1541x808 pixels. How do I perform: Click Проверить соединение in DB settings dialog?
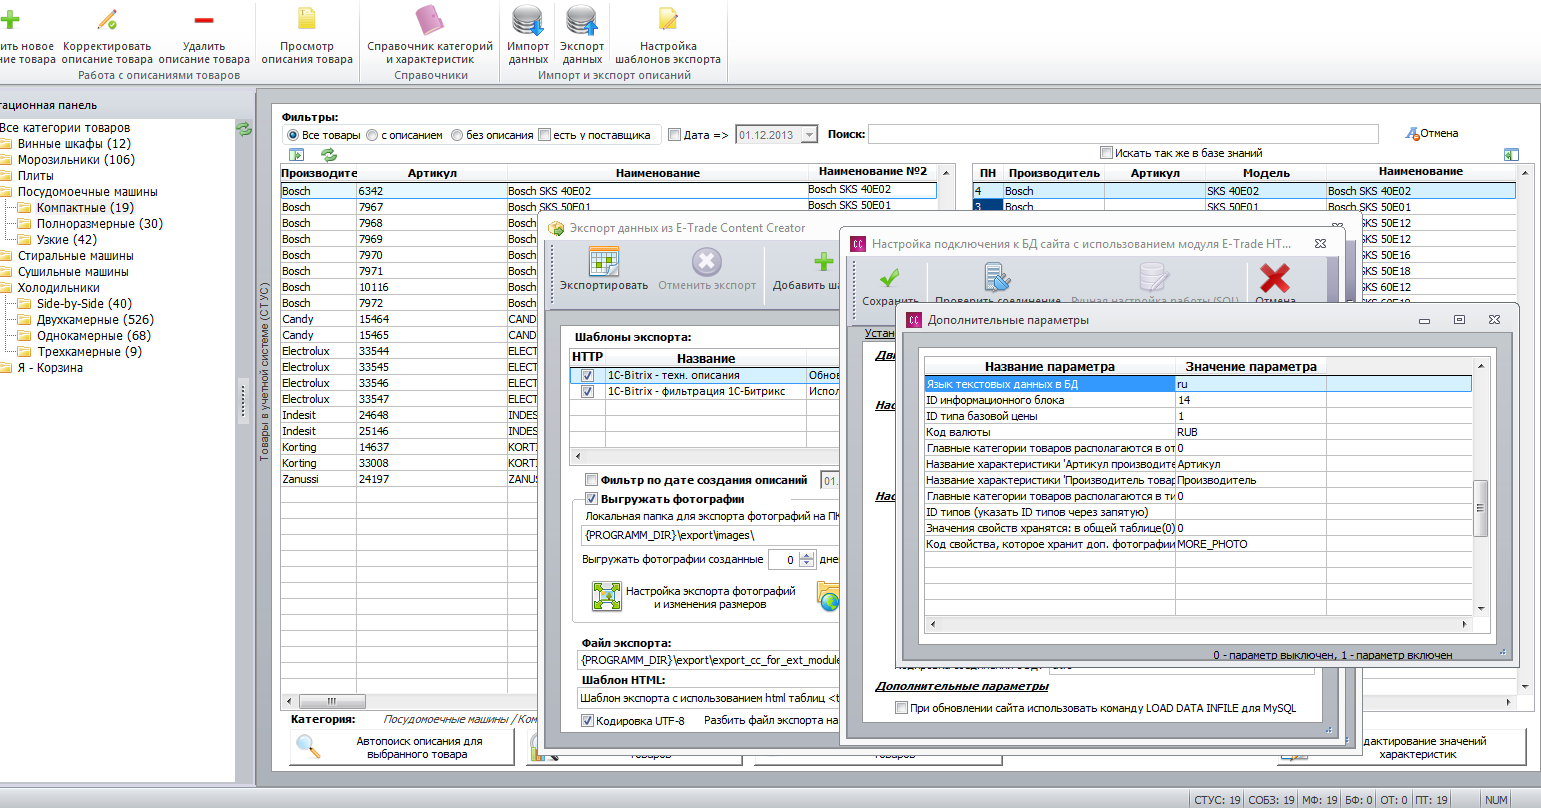(x=997, y=281)
